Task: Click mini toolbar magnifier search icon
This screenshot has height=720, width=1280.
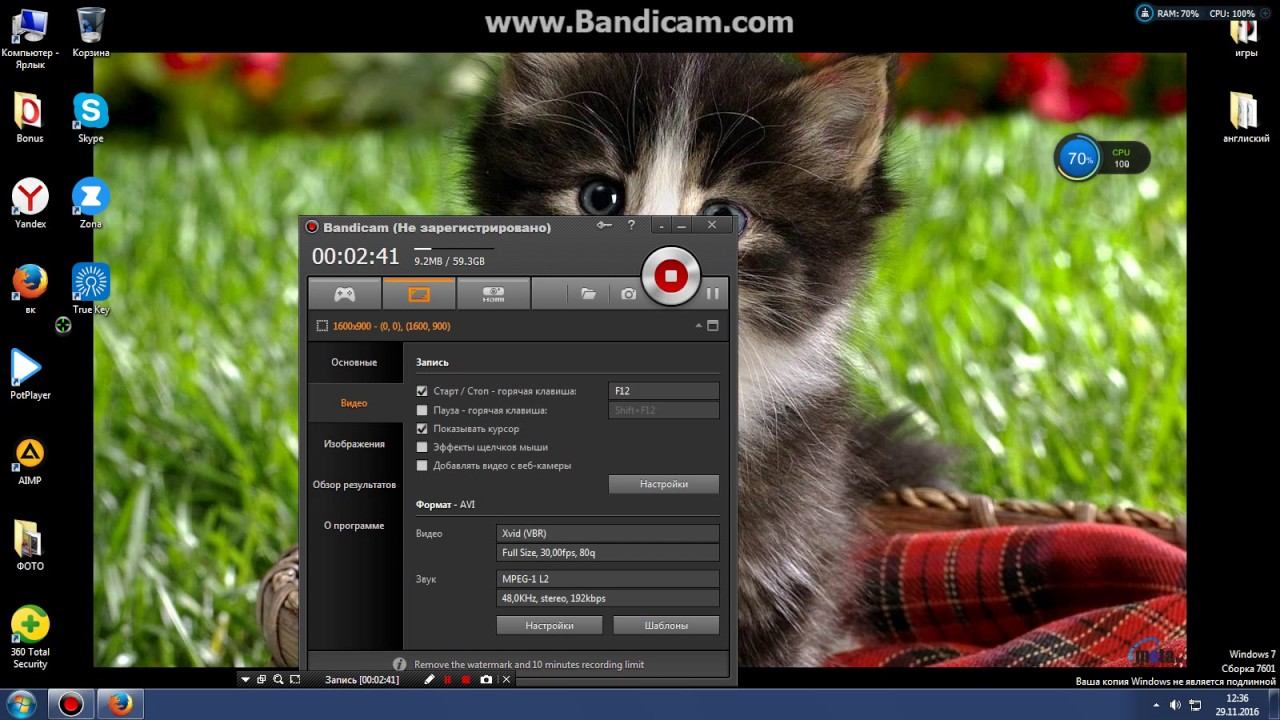Action: pos(278,680)
